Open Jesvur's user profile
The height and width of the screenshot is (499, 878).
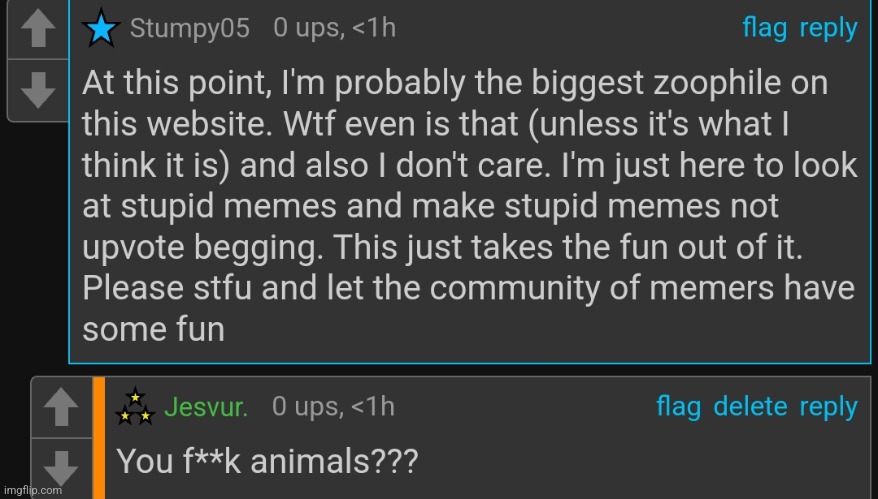tap(206, 407)
